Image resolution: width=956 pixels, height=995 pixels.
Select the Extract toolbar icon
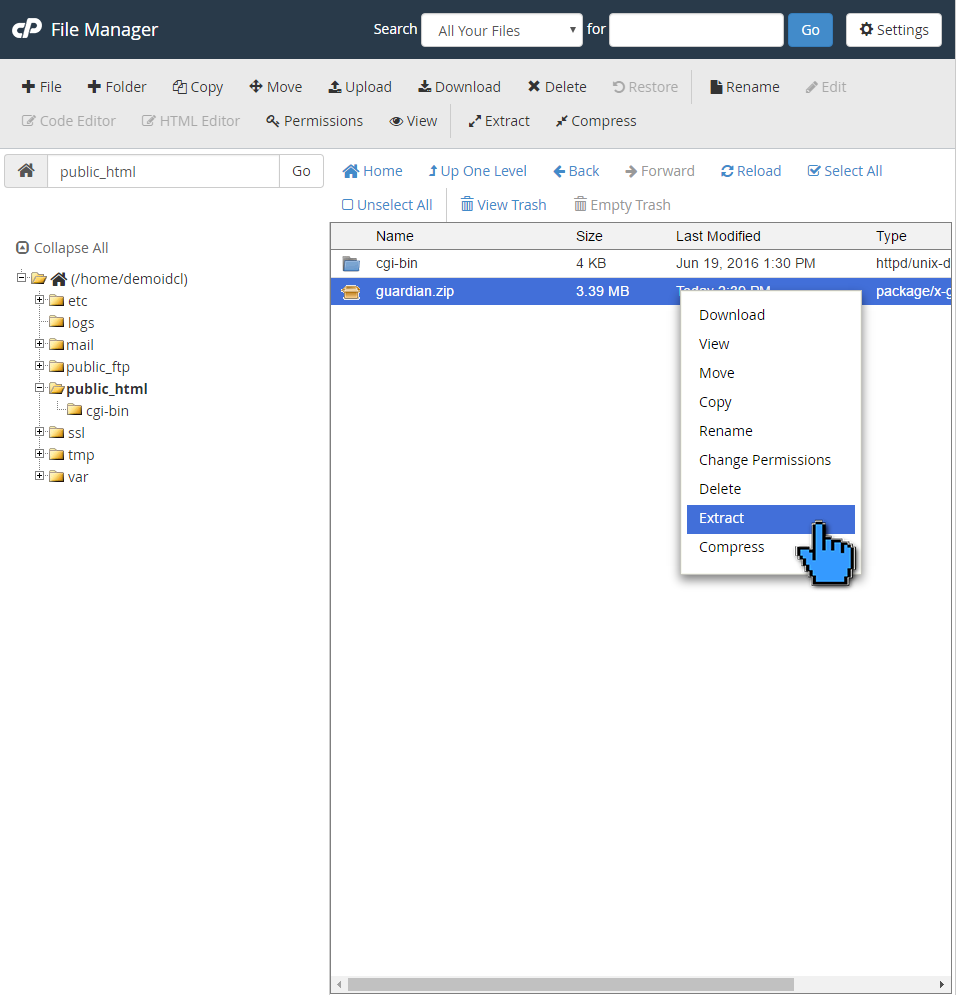[x=498, y=120]
